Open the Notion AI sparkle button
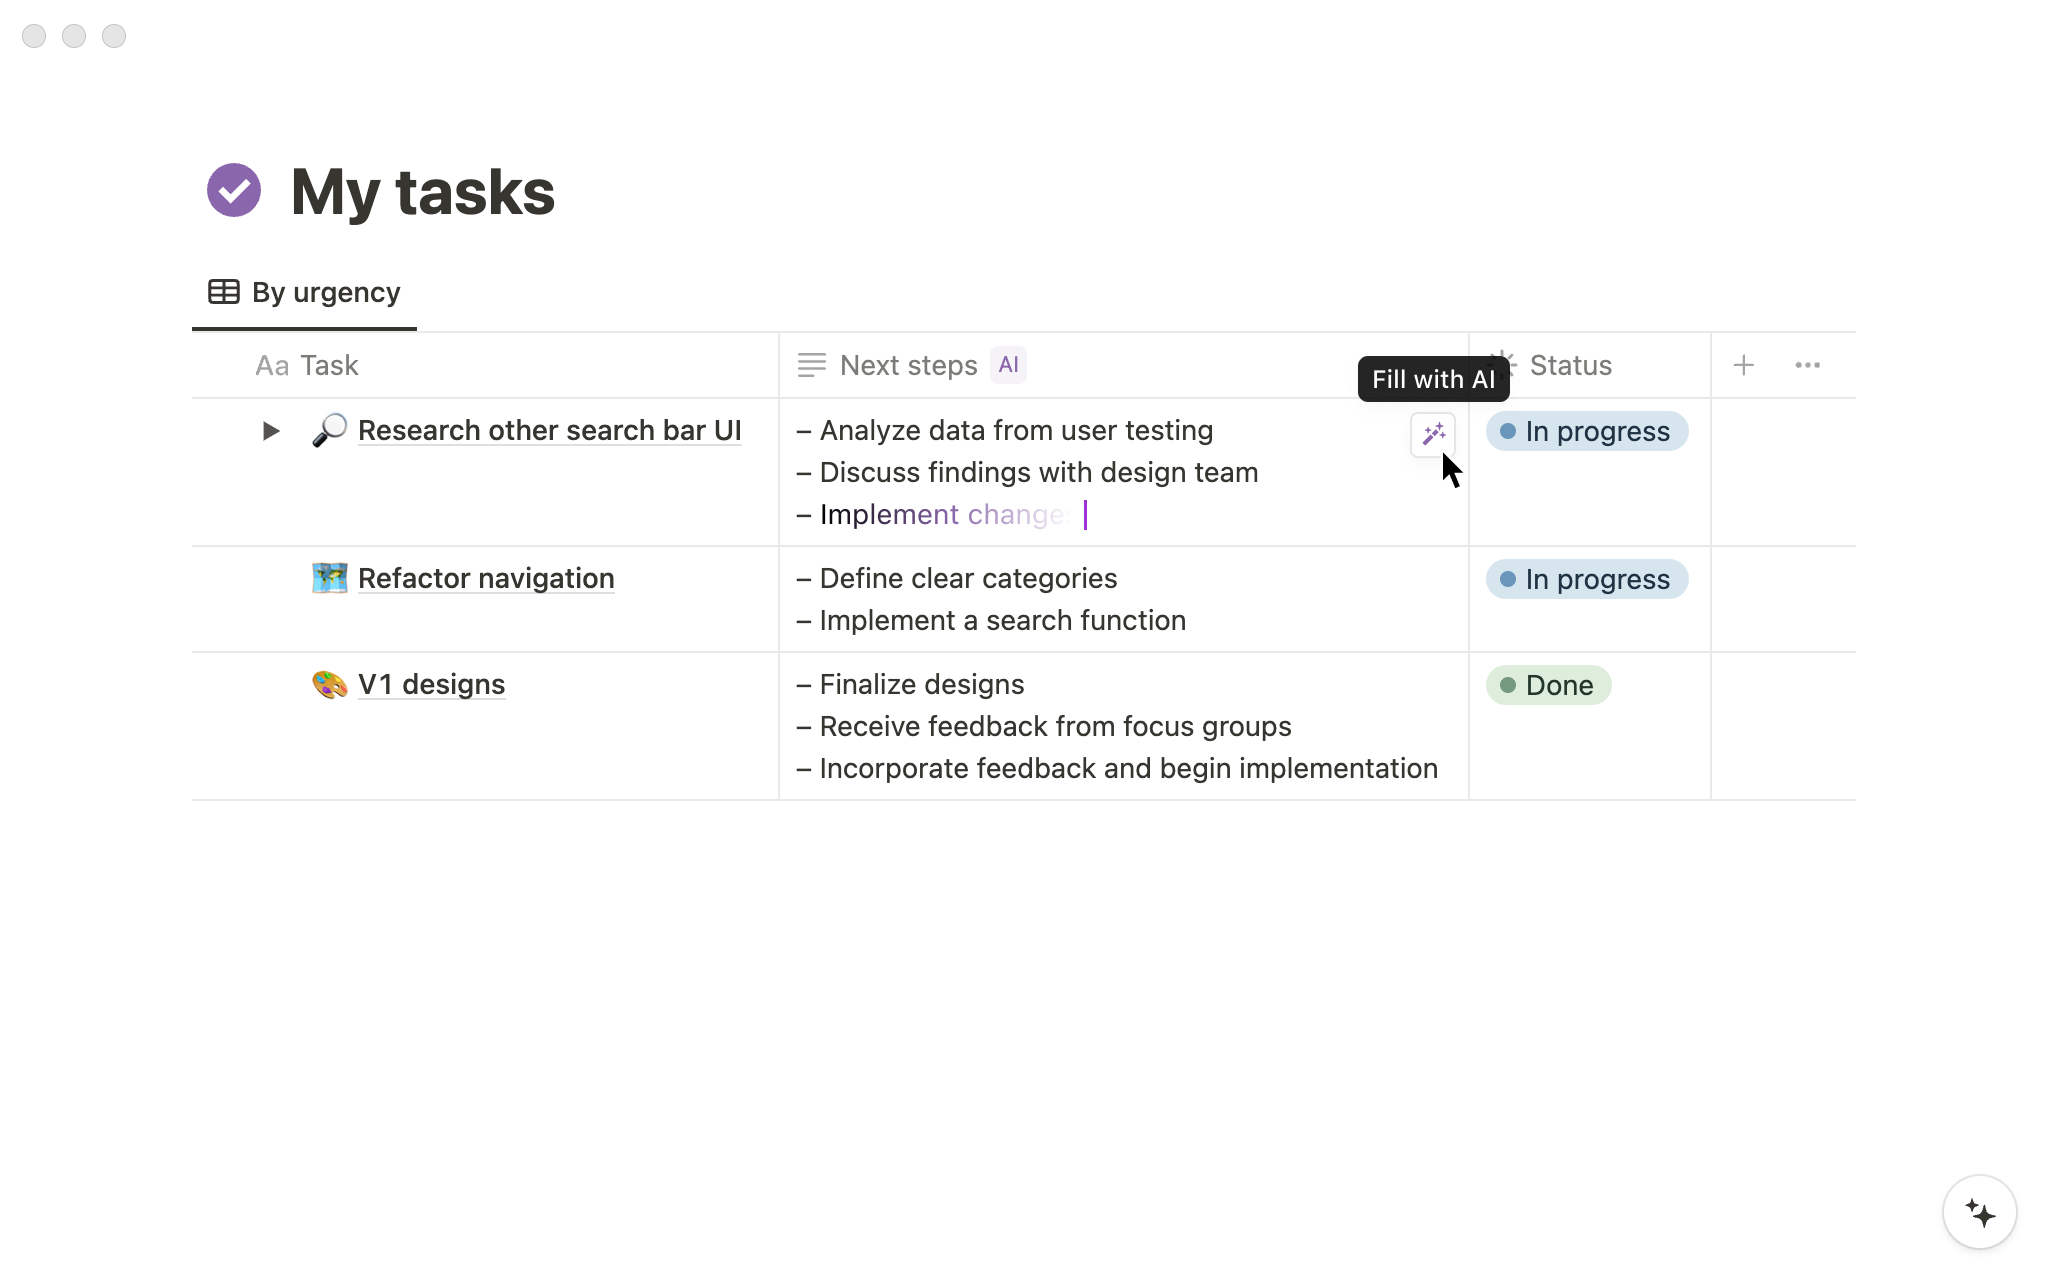Screen dimensions: 2048x1280 pos(1980,1212)
